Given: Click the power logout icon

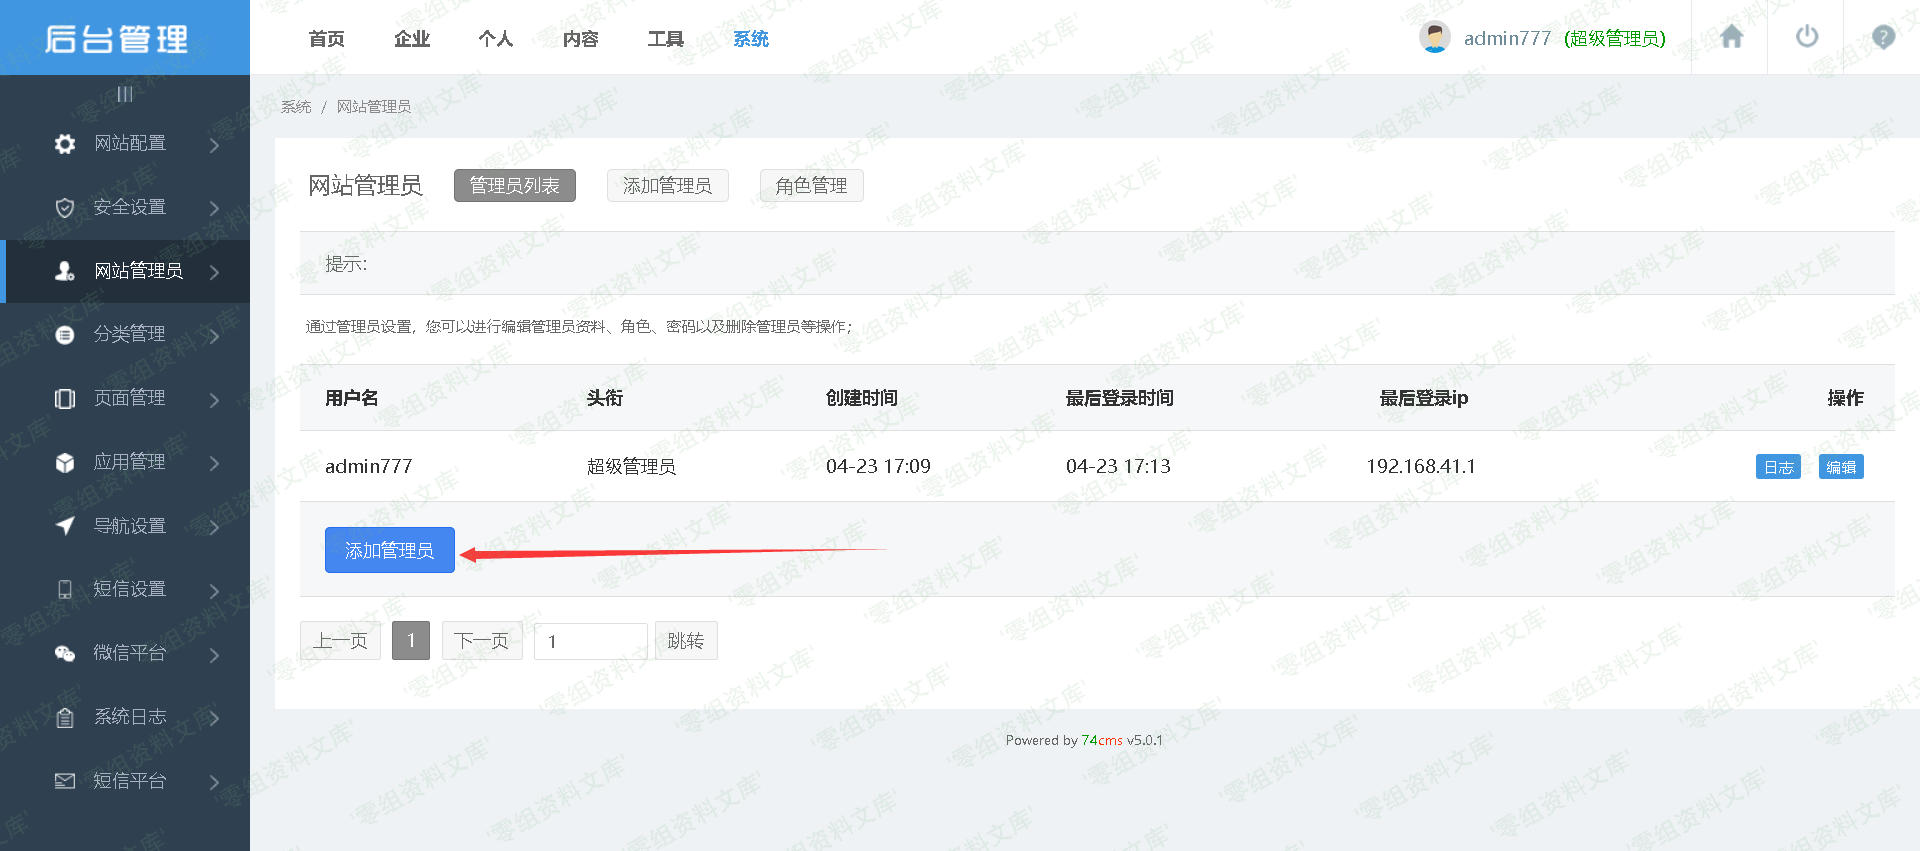Looking at the screenshot, I should pyautogui.click(x=1806, y=37).
